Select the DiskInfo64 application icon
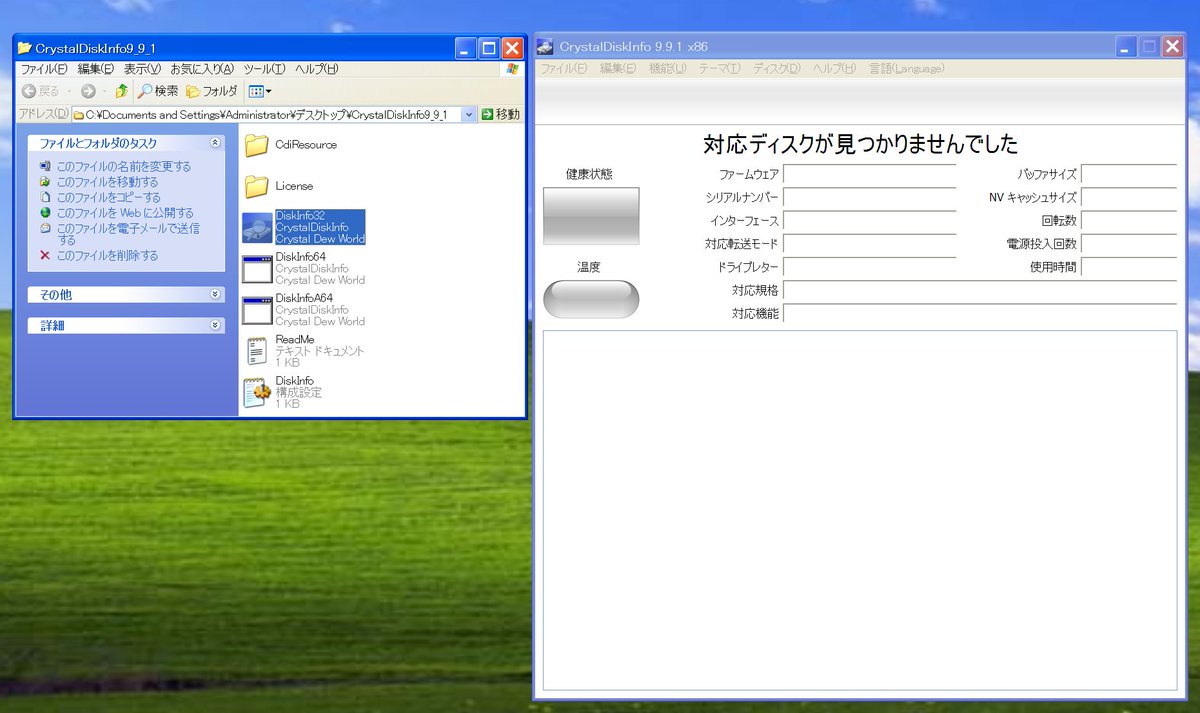The height and width of the screenshot is (713, 1200). 258,270
